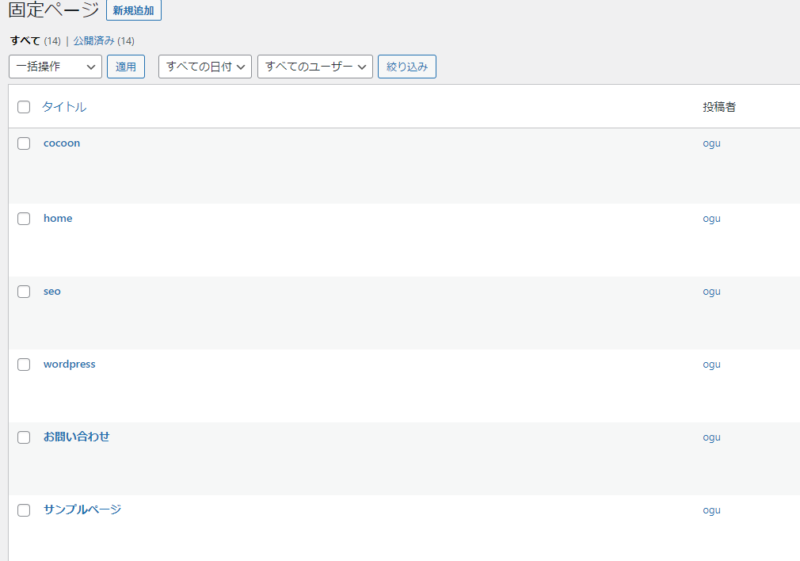Screen dimensions: 800x561
Task: Click author ogu in home row
Action: point(711,218)
